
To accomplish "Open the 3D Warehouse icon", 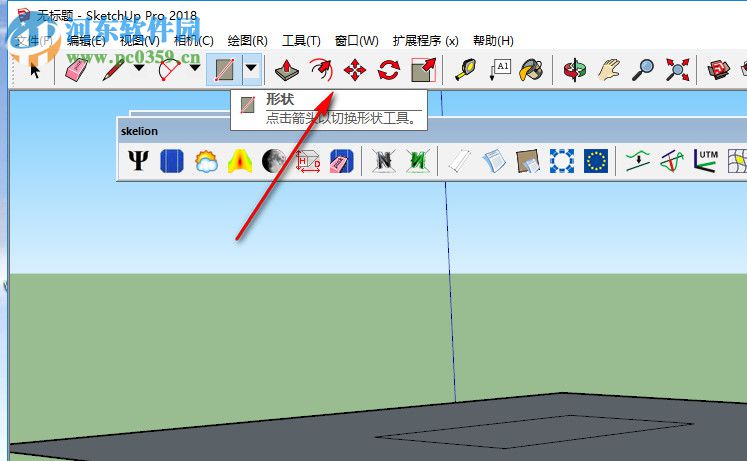I will pyautogui.click(x=718, y=70).
